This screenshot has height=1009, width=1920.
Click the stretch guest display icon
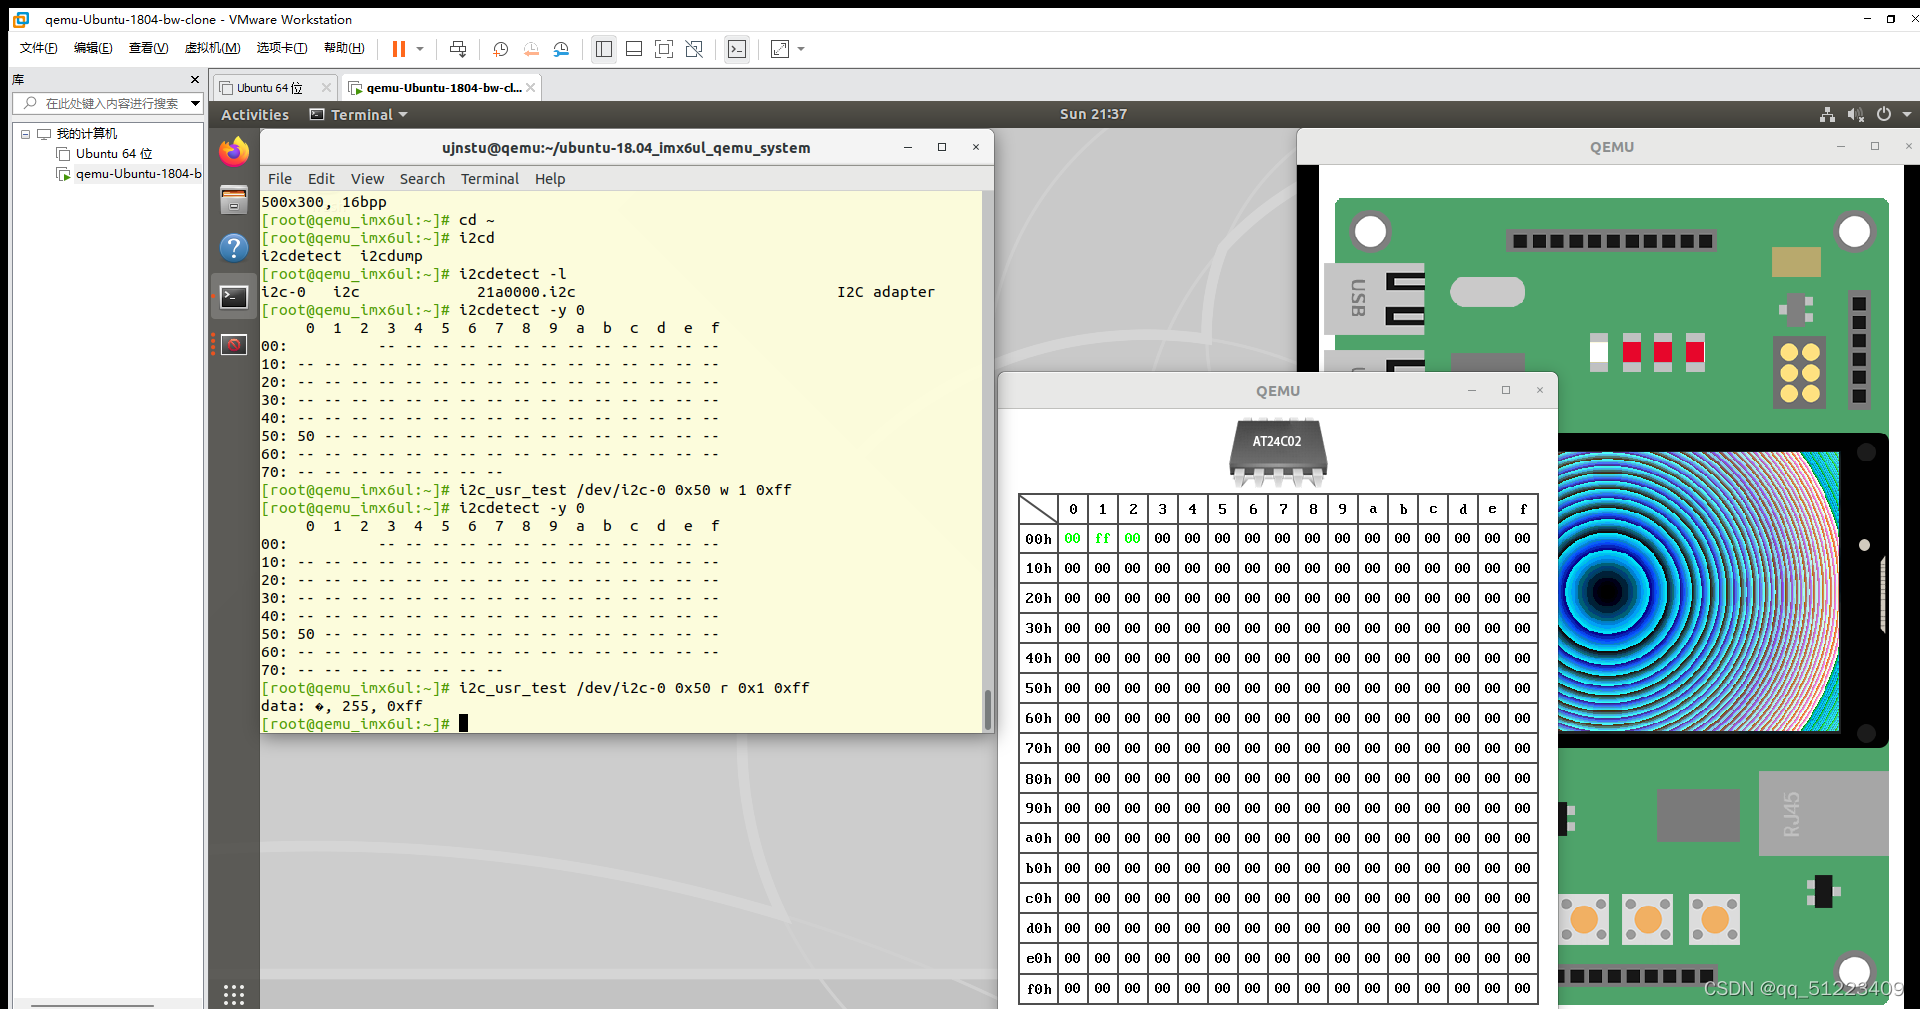[780, 49]
